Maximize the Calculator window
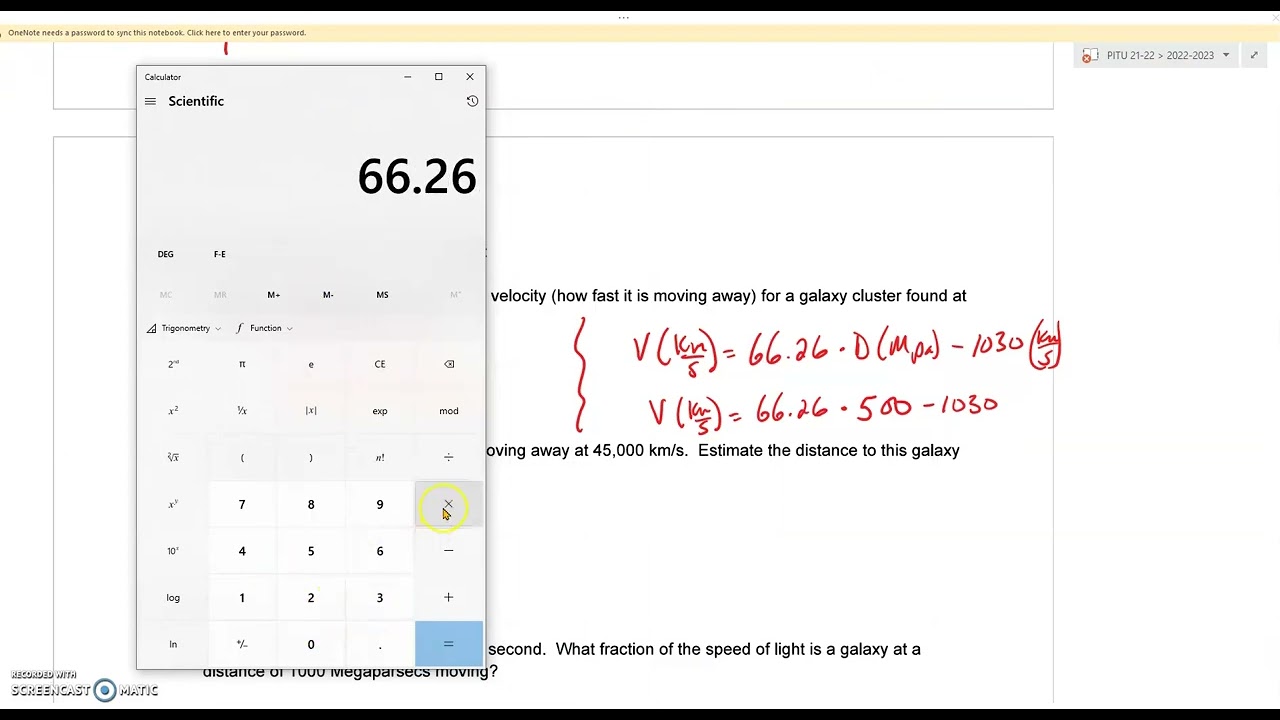 [x=438, y=77]
